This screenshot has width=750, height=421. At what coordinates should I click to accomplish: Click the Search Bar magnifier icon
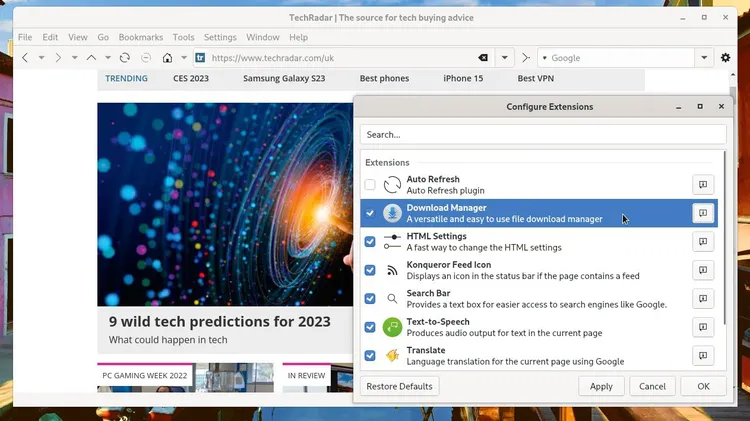click(392, 299)
